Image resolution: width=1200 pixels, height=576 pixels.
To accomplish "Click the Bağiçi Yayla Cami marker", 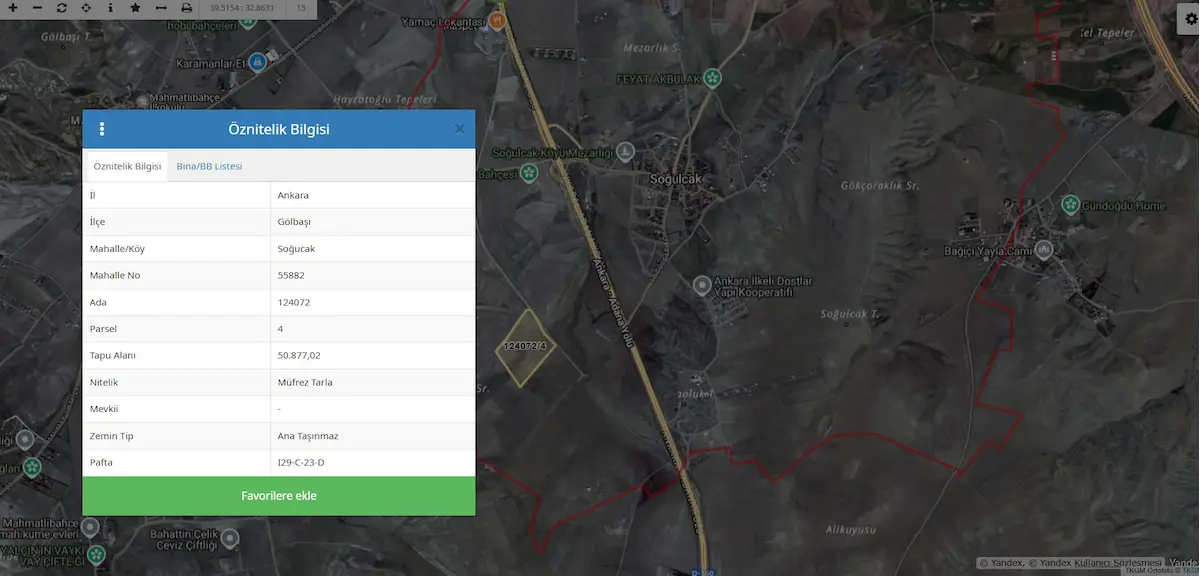I will (x=1044, y=250).
